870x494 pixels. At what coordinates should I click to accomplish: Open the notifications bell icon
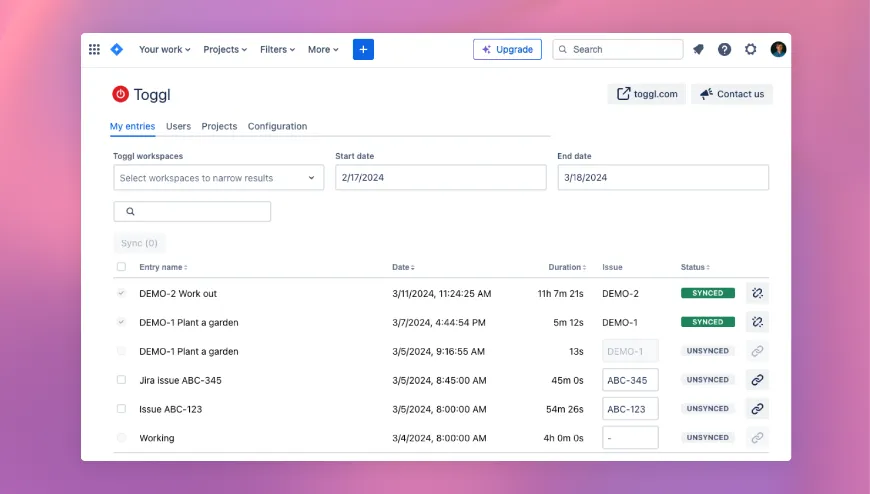[698, 49]
